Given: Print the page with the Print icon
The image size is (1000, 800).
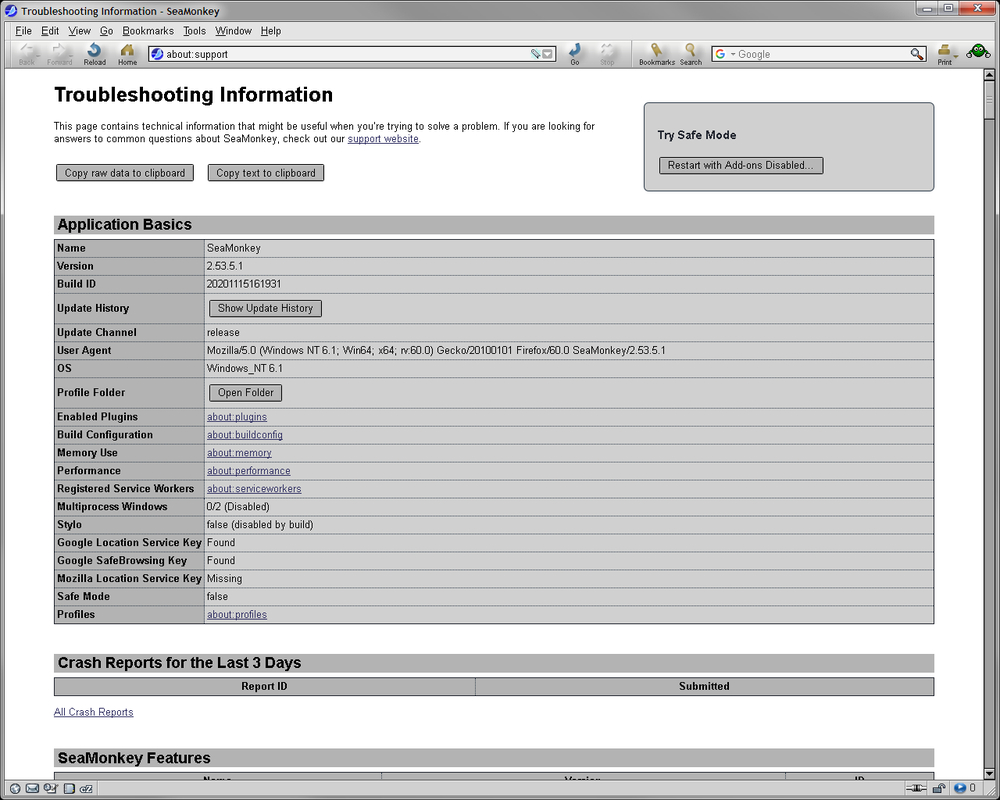Looking at the screenshot, I should (944, 54).
